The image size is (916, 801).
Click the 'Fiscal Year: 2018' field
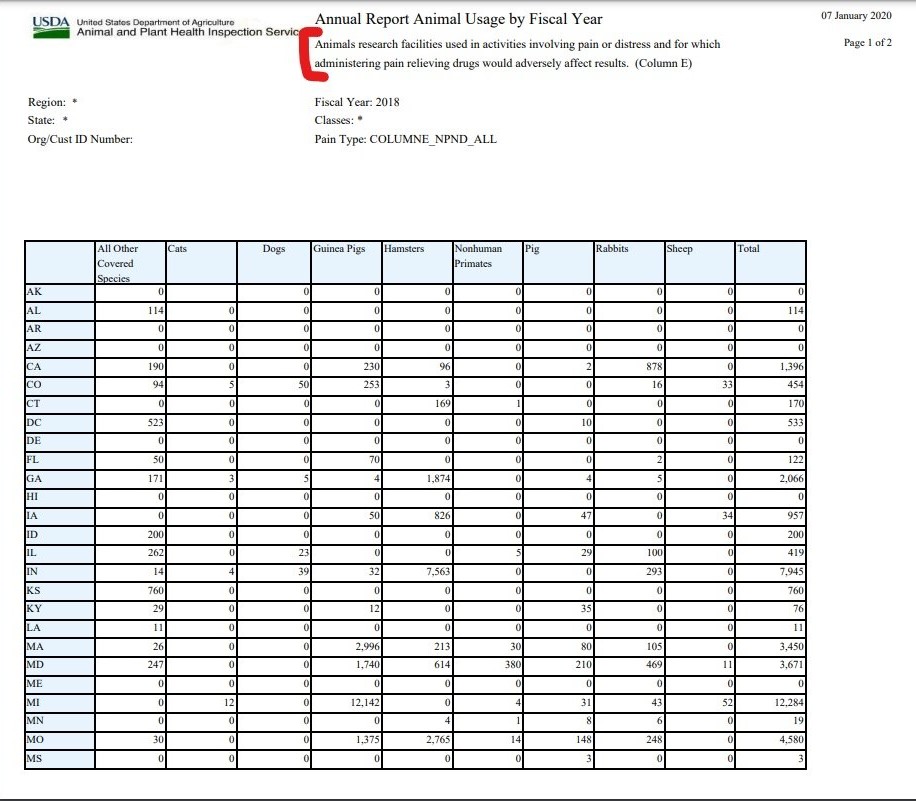click(x=357, y=102)
